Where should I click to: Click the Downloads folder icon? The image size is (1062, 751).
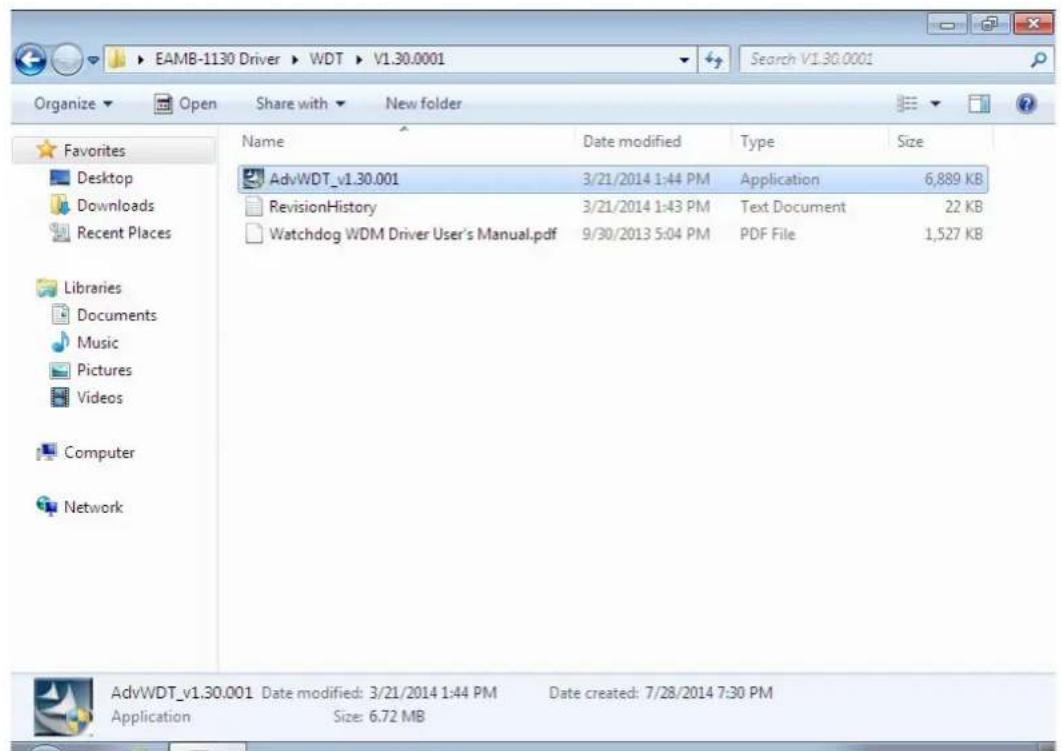[x=60, y=205]
